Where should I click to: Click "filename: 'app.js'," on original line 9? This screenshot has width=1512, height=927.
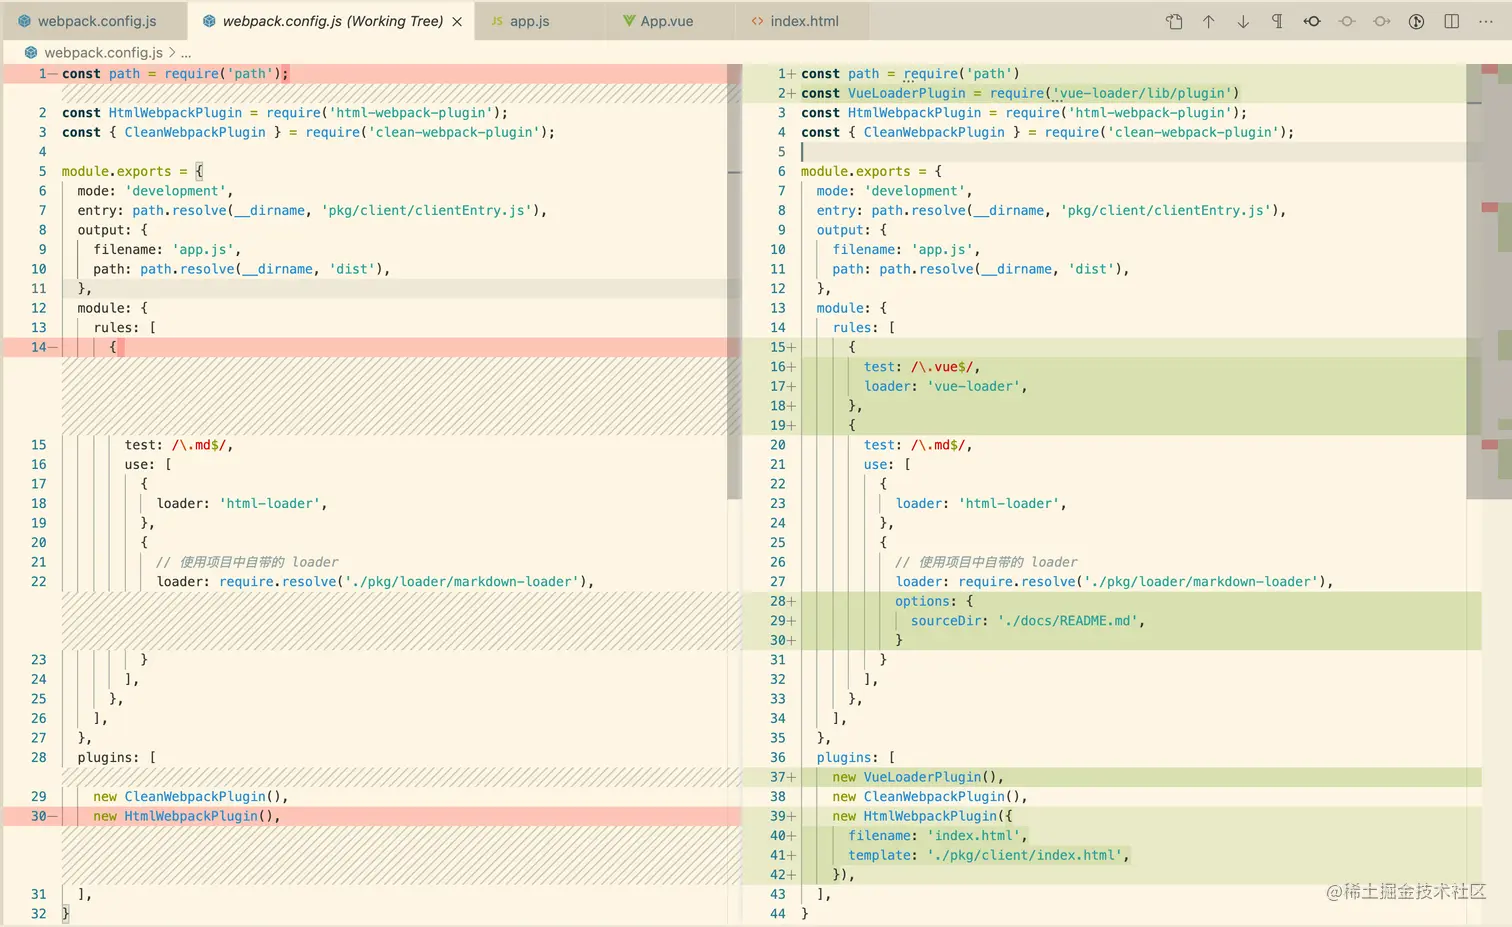pos(167,250)
